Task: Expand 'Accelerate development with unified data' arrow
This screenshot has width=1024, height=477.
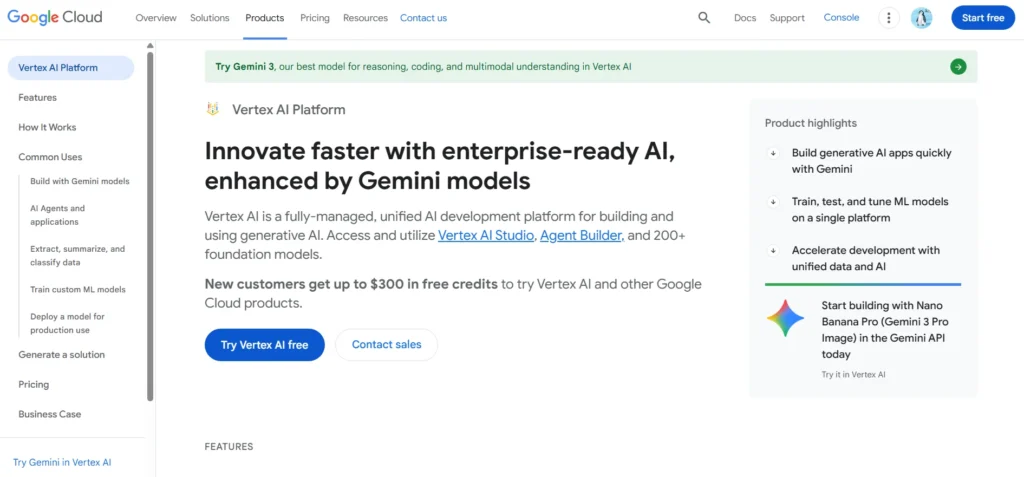Action: [773, 251]
